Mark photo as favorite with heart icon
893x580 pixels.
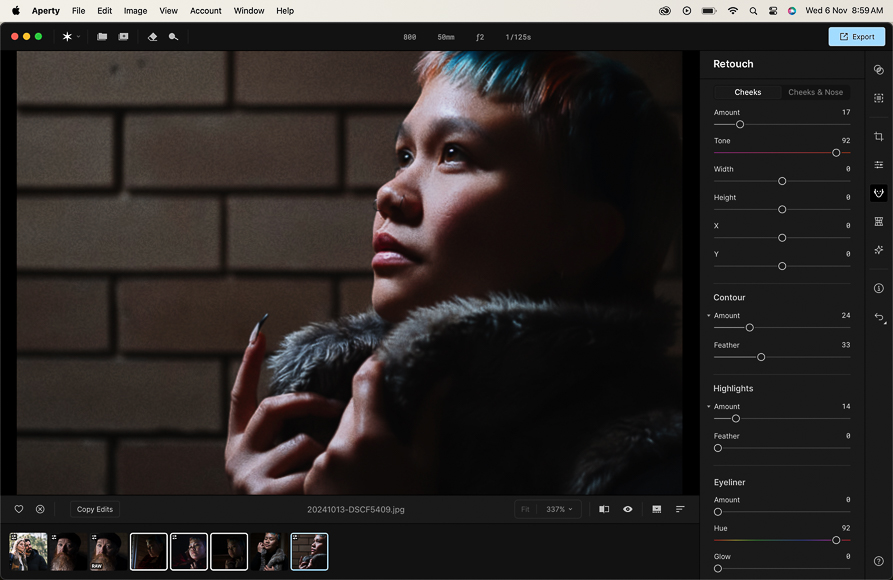[x=19, y=509]
